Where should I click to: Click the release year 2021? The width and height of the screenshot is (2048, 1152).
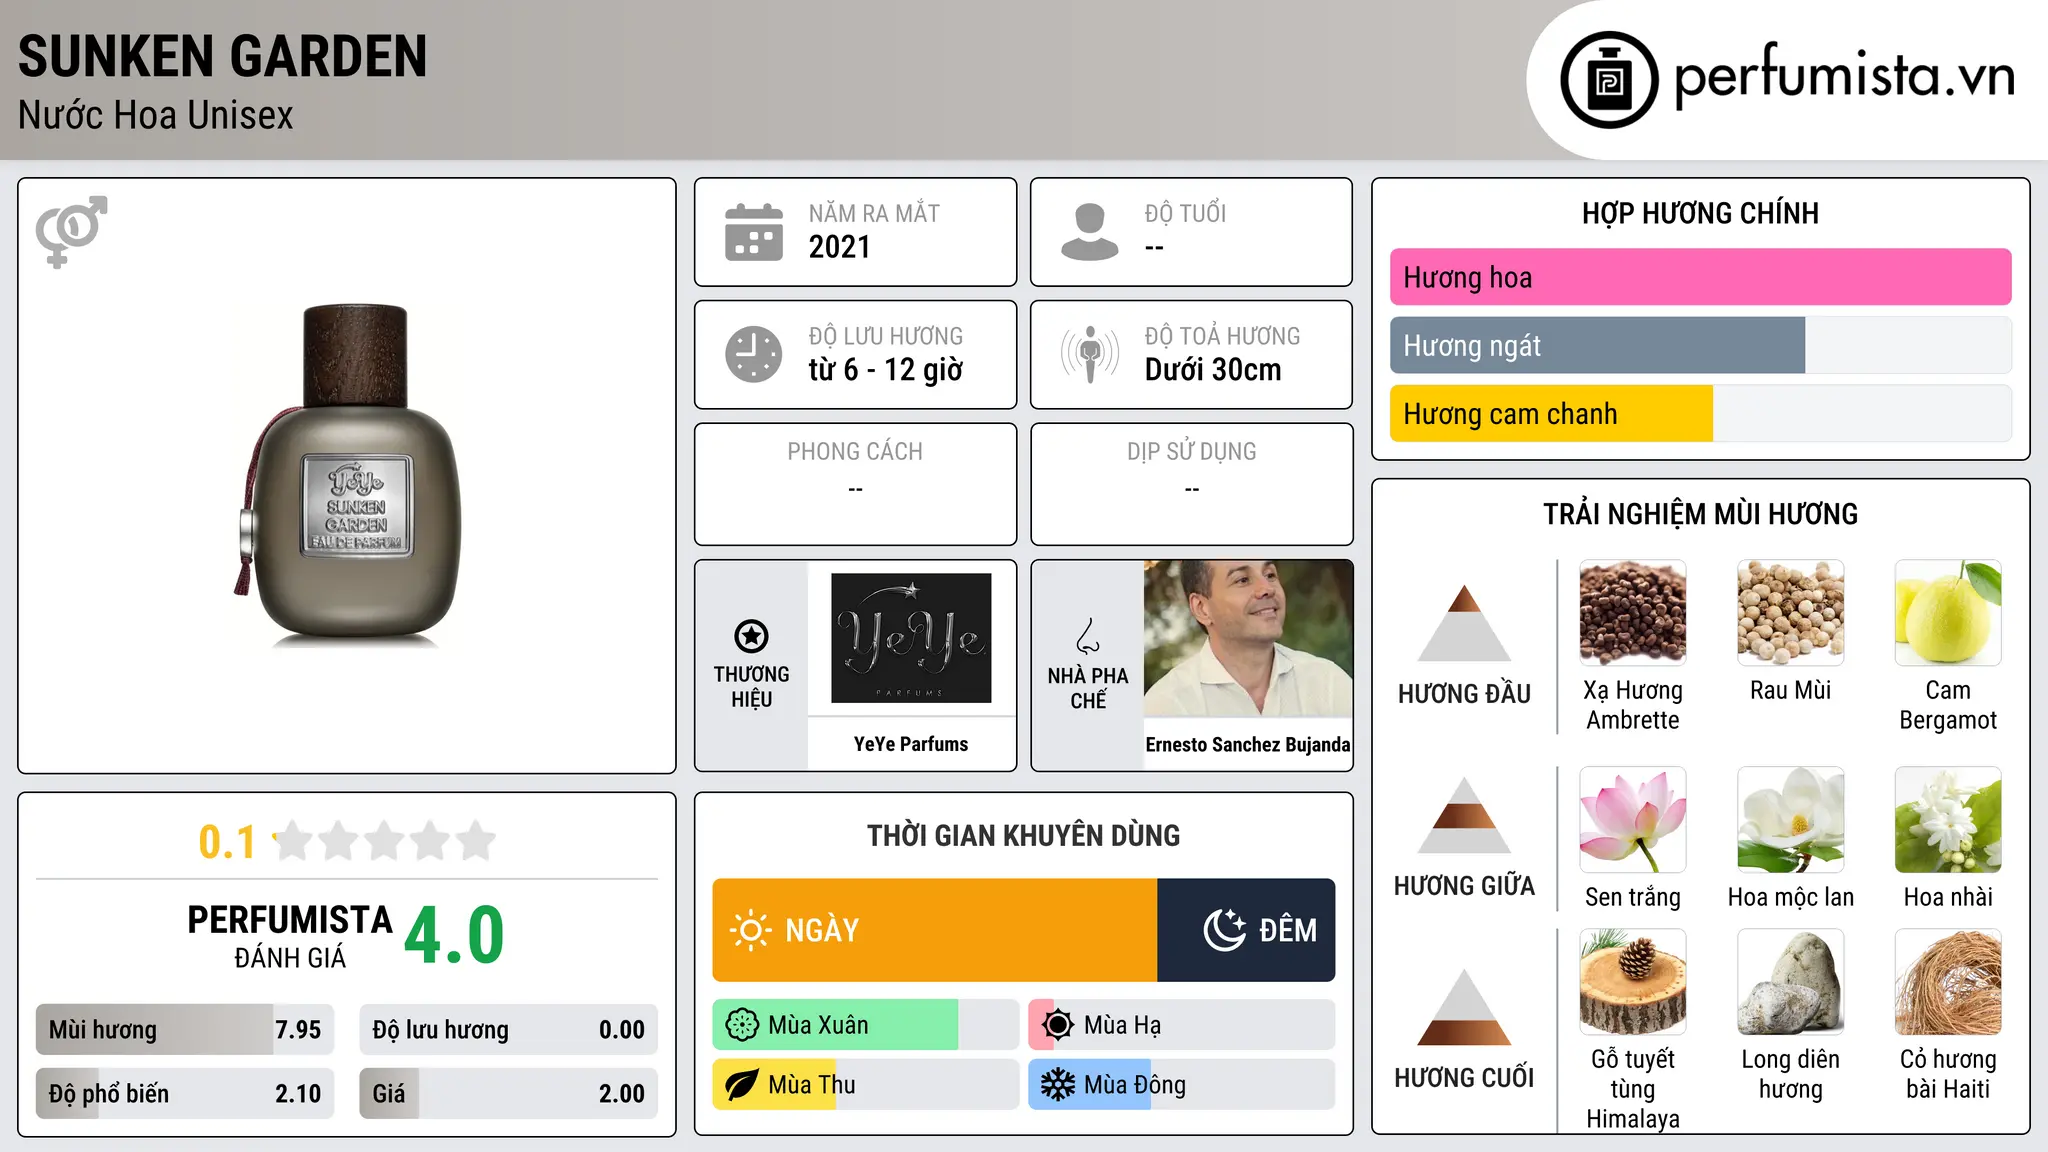pyautogui.click(x=840, y=247)
